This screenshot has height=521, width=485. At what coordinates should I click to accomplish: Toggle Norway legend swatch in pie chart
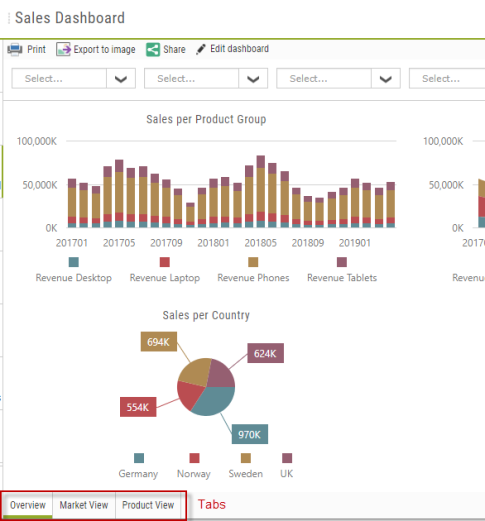[194, 458]
